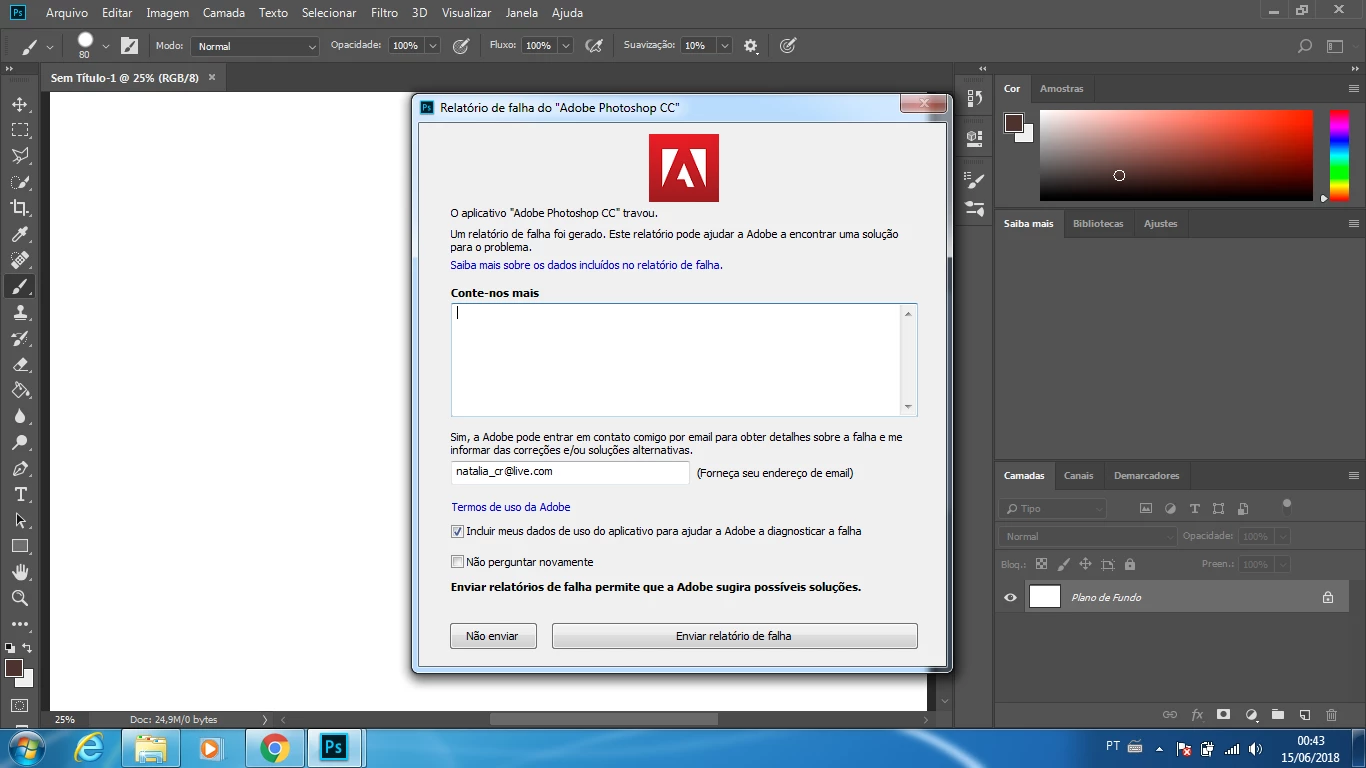Viewport: 1366px width, 768px height.
Task: Open smoothing options gear icon
Action: [751, 46]
